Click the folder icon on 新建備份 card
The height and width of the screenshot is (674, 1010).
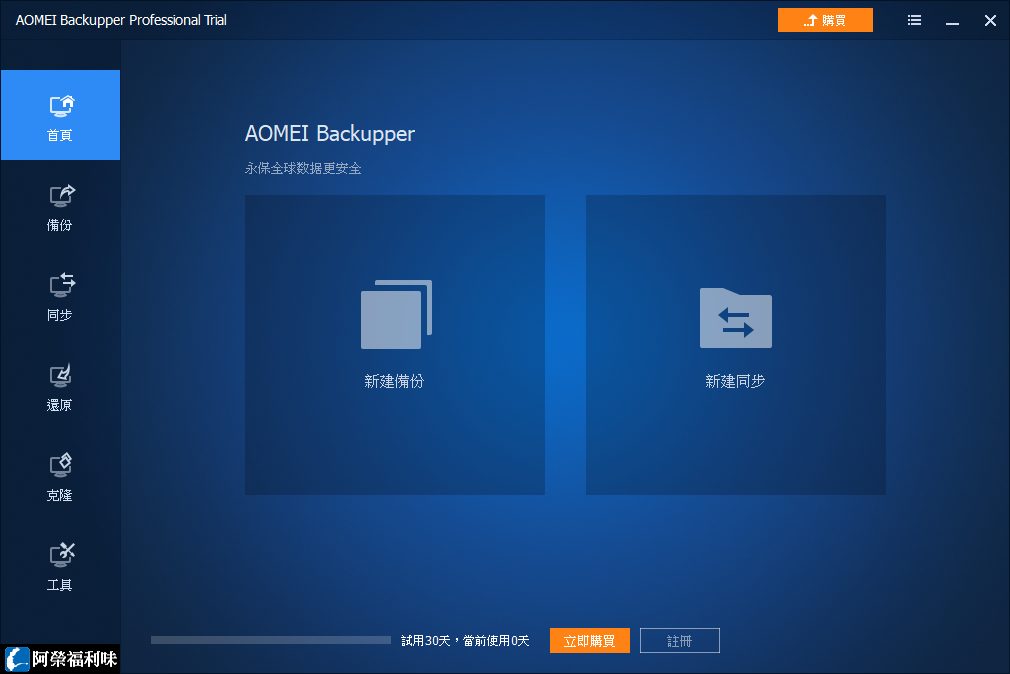pyautogui.click(x=394, y=313)
